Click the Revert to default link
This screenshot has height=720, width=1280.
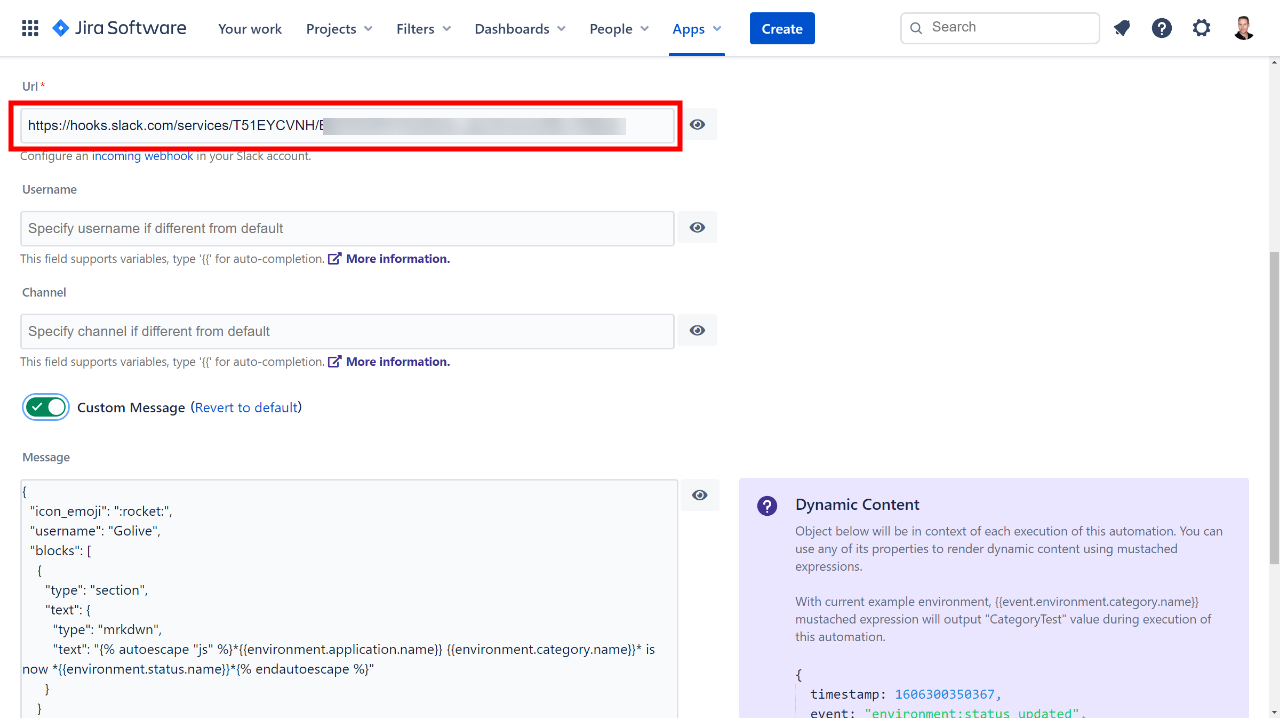click(x=246, y=408)
